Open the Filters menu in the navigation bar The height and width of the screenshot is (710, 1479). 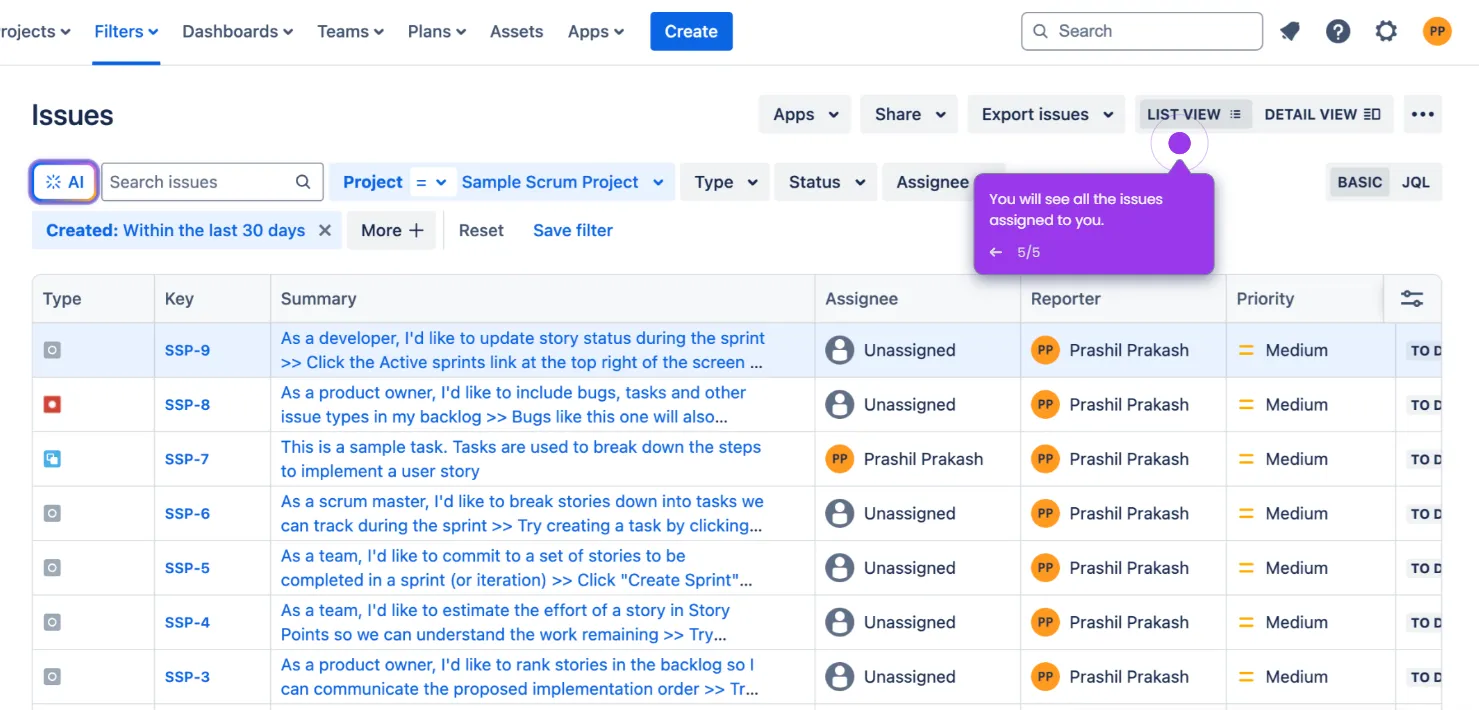coord(125,31)
